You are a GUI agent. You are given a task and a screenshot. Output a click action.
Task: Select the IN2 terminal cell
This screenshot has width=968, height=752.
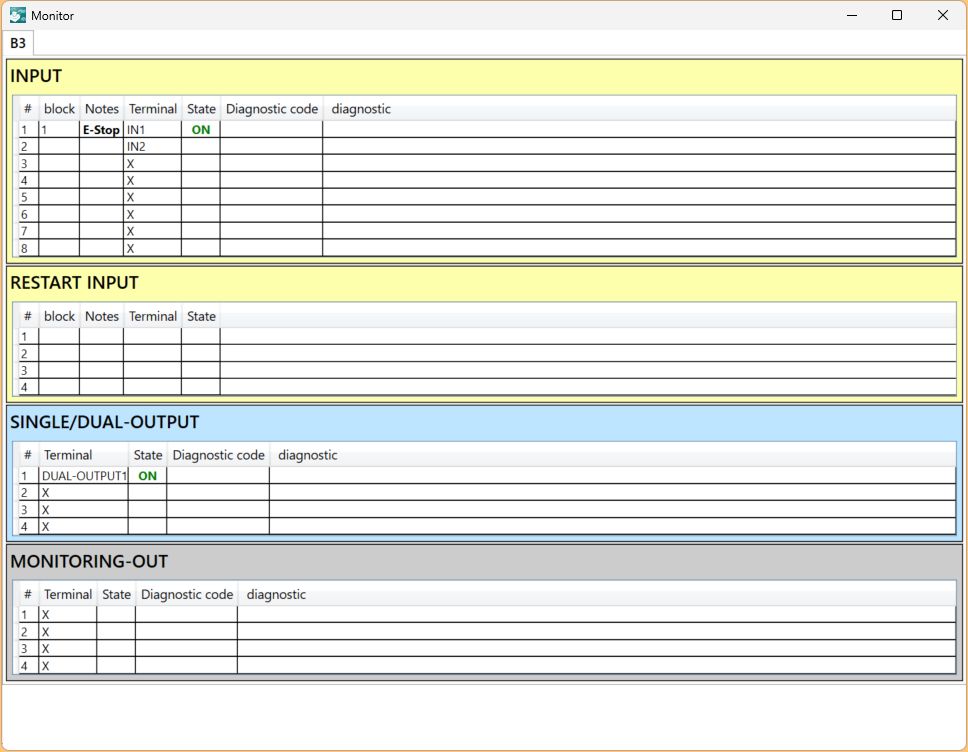(152, 146)
